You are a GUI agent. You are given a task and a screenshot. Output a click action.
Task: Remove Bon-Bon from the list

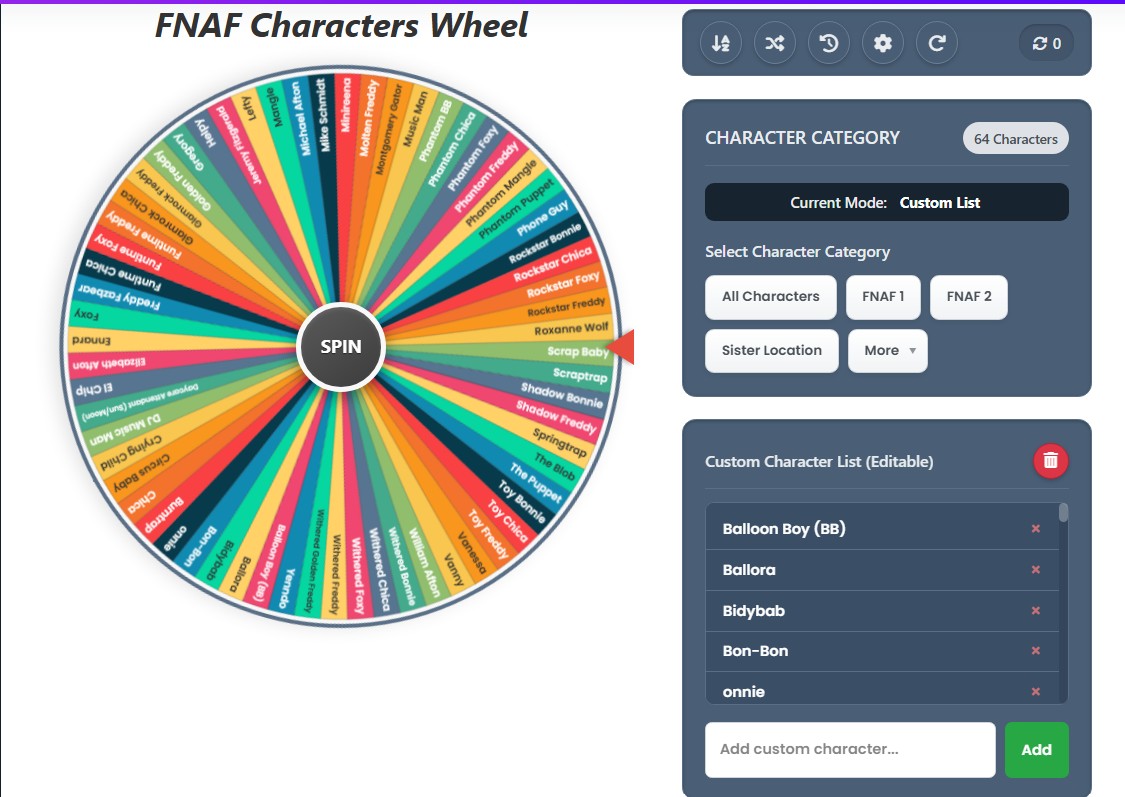click(x=1036, y=651)
